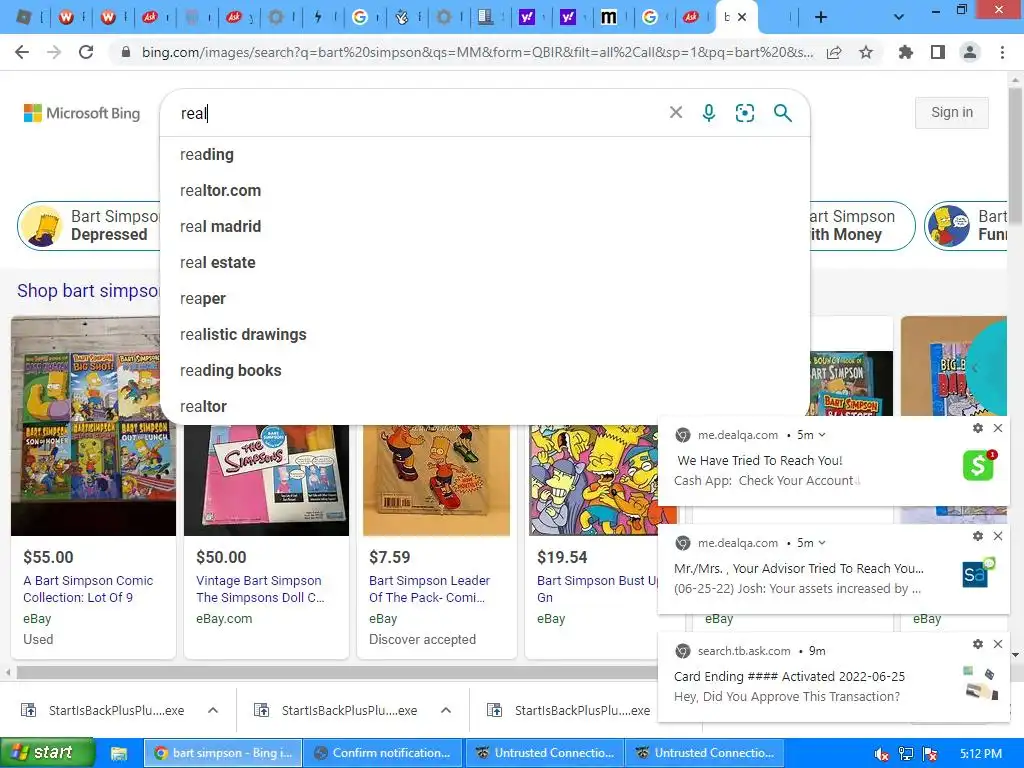Open Bart Simpson Depressed related search
Image resolution: width=1024 pixels, height=768 pixels.
pos(89,225)
